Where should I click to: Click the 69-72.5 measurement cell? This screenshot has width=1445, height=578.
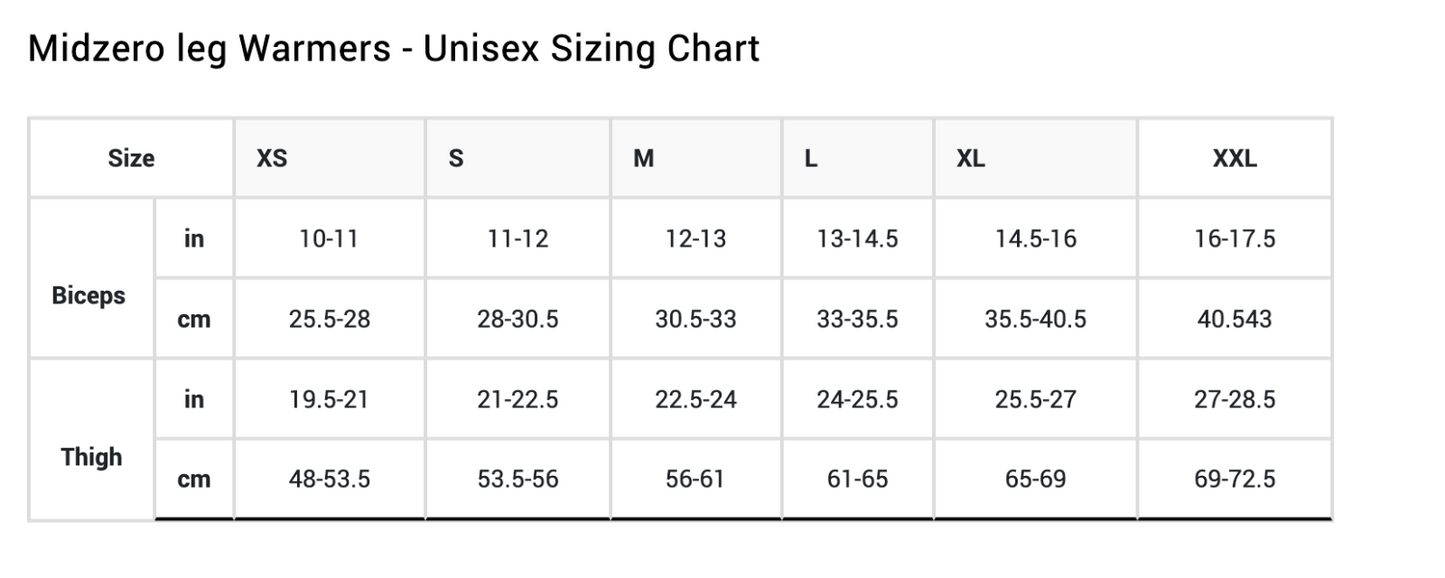tap(1234, 479)
